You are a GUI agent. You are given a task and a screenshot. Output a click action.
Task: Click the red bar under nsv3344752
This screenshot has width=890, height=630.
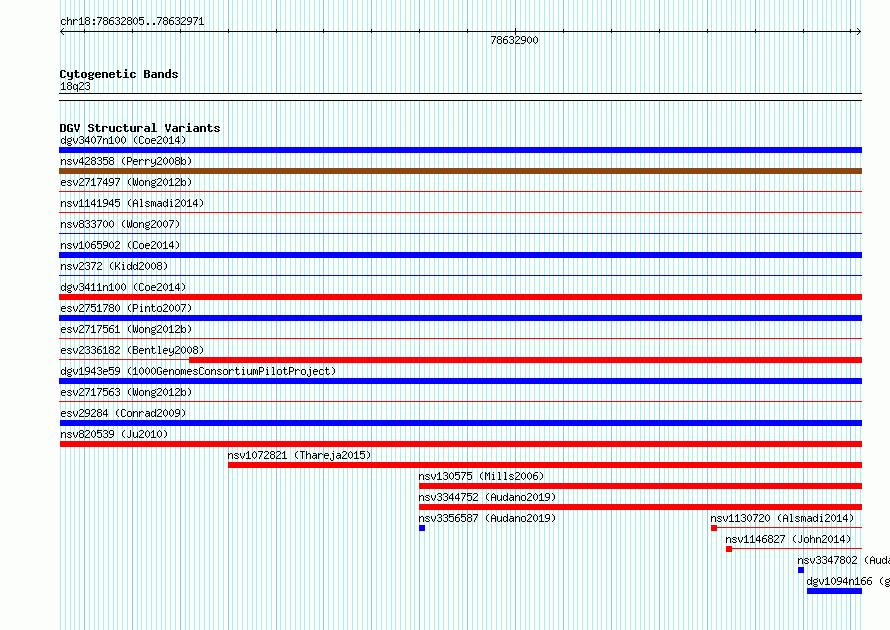(640, 507)
